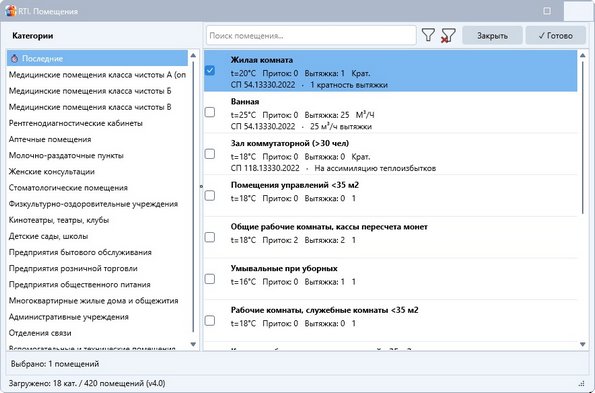Click the RTI app icon in title bar
The height and width of the screenshot is (393, 595).
(10, 11)
